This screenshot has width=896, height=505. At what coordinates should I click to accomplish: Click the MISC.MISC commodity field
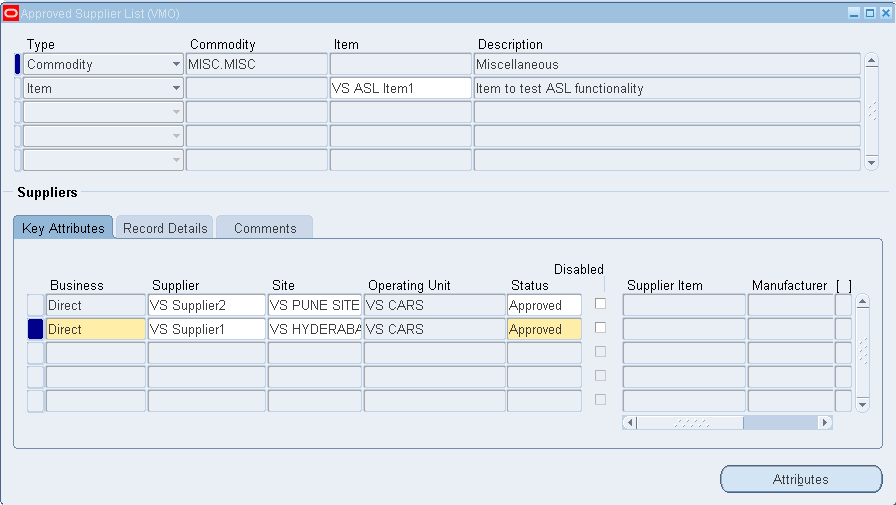tap(257, 65)
